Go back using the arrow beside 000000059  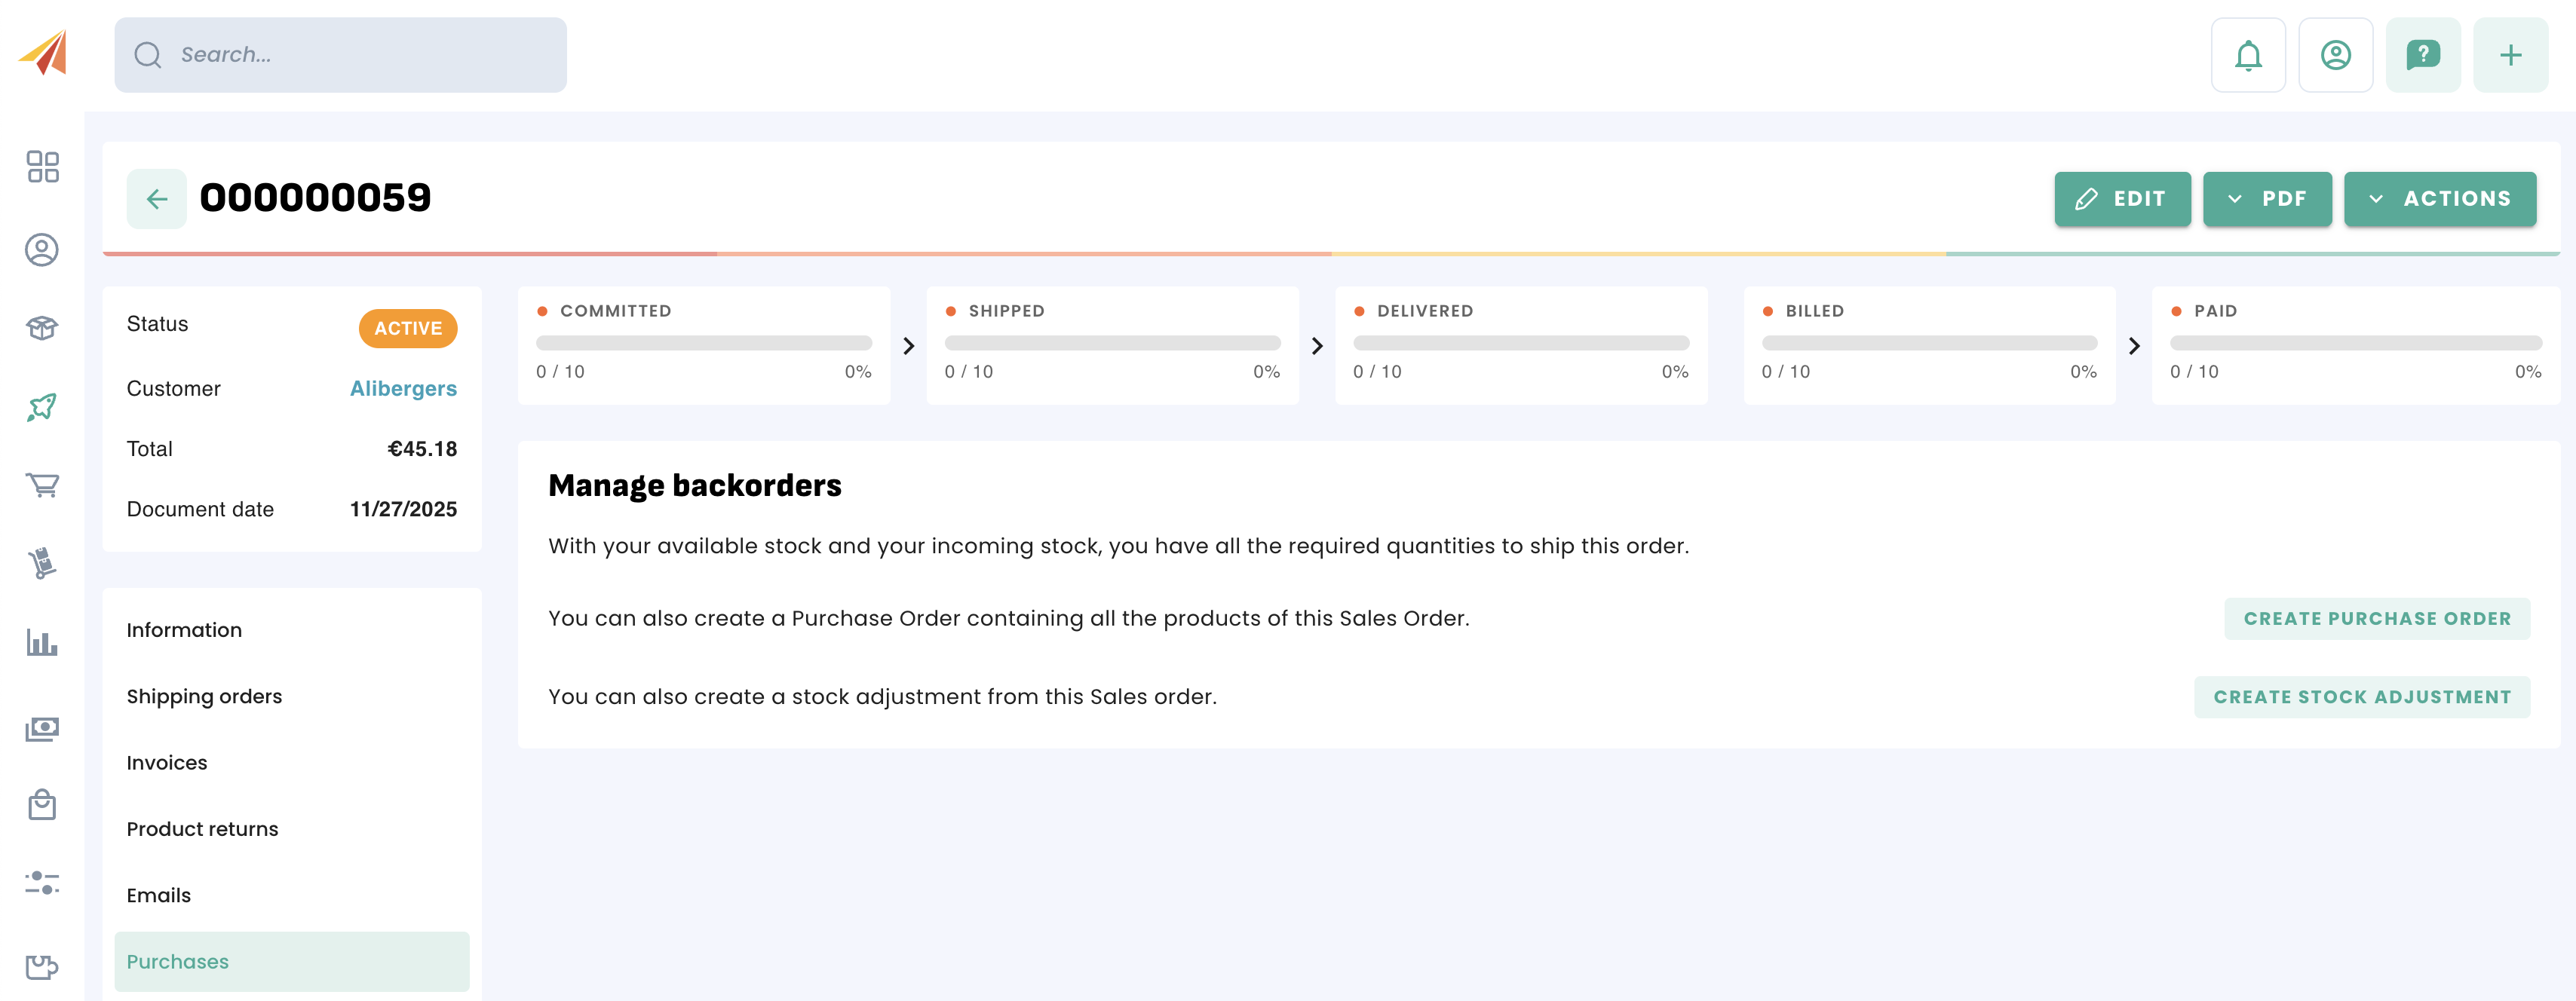157,199
